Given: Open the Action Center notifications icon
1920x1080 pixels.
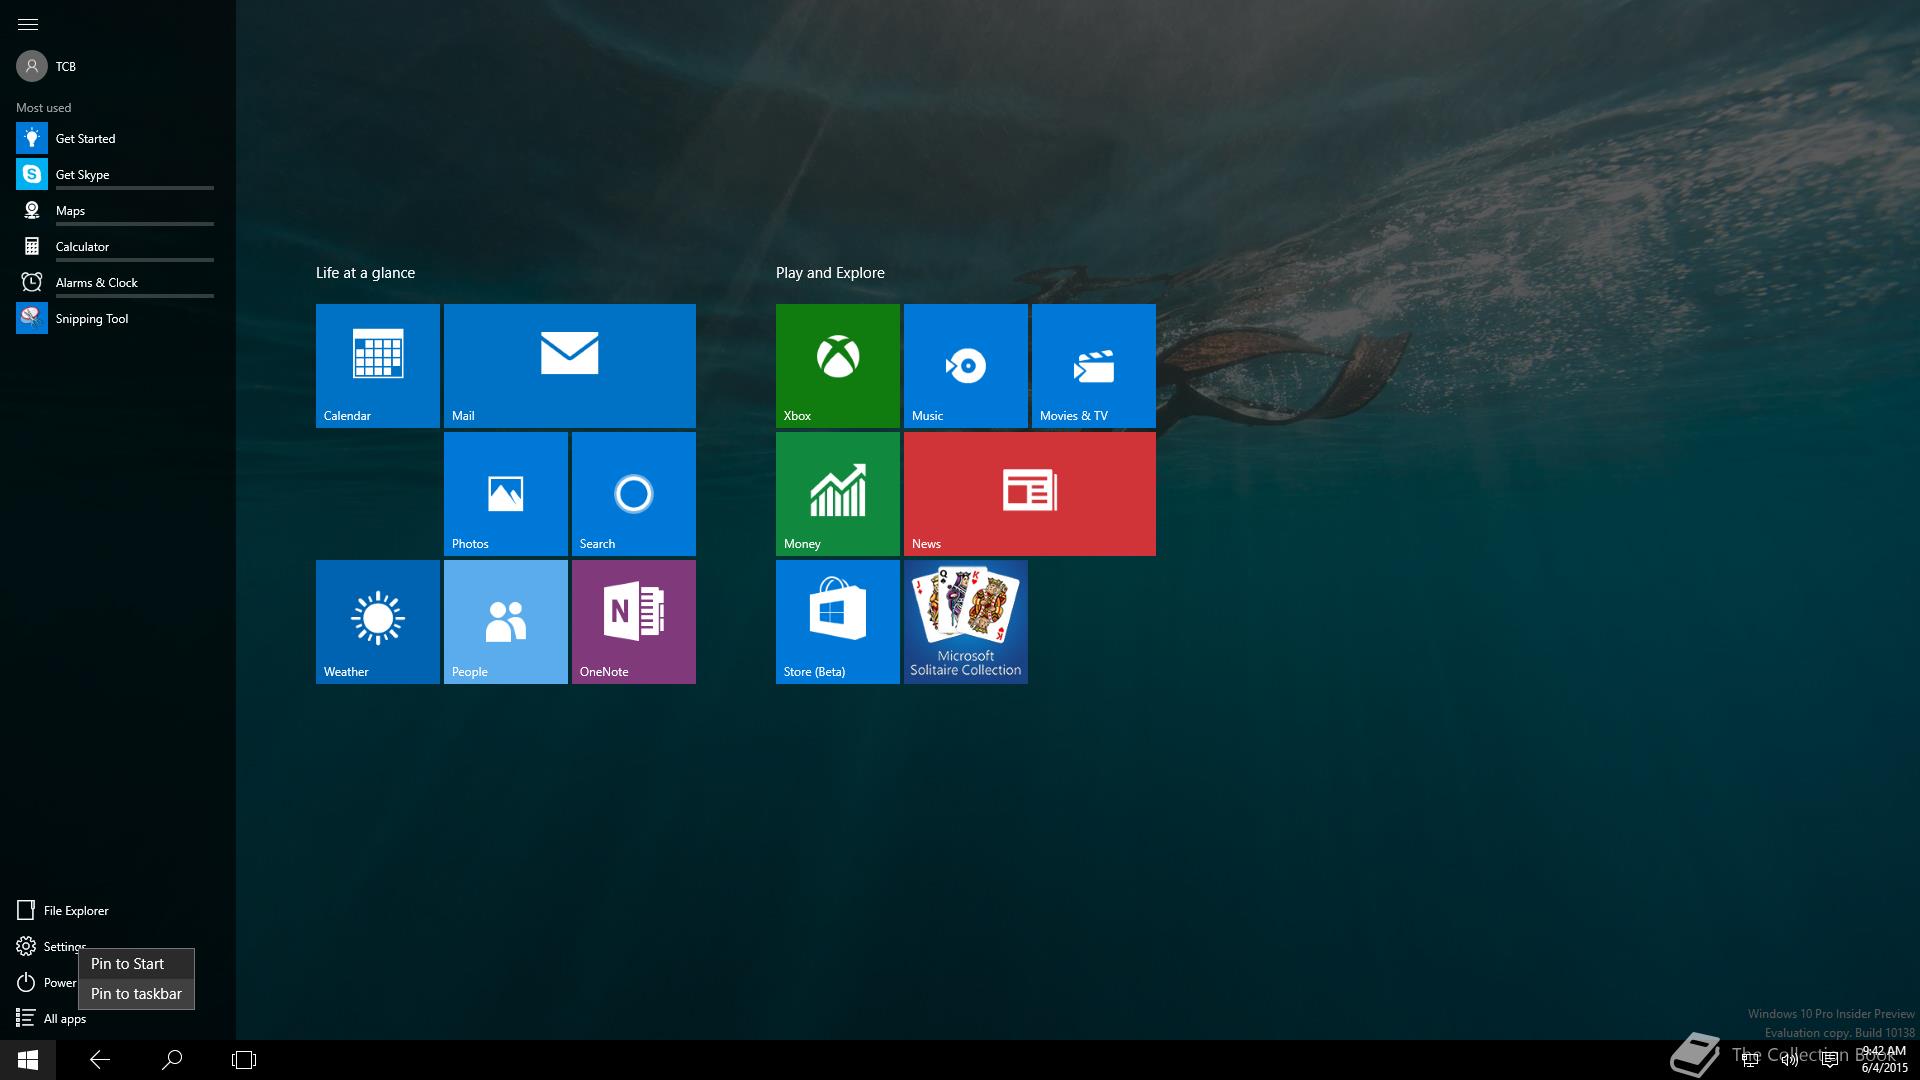Looking at the screenshot, I should click(1829, 1060).
